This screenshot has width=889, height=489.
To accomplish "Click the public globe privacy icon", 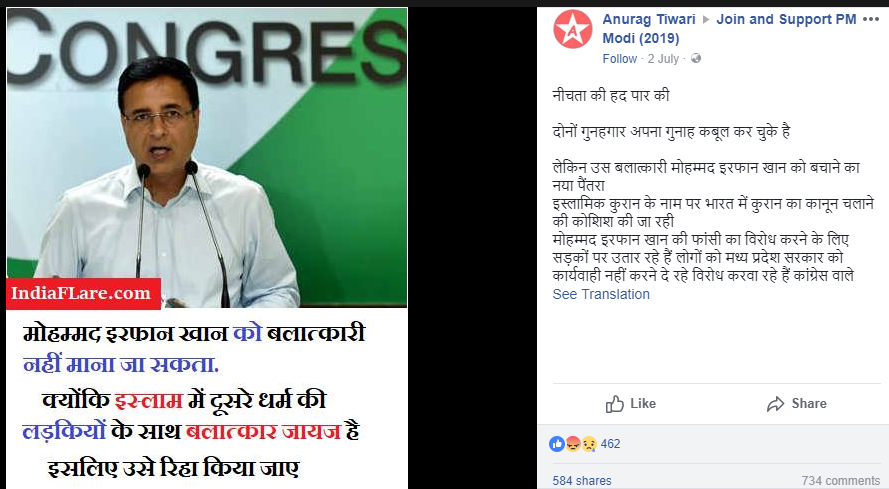I will click(x=696, y=58).
